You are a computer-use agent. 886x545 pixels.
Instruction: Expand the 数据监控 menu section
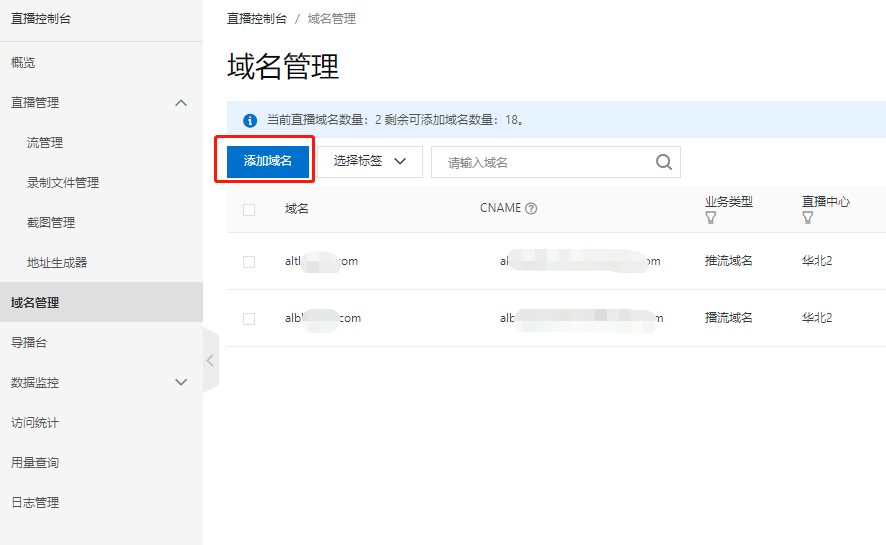pos(181,382)
